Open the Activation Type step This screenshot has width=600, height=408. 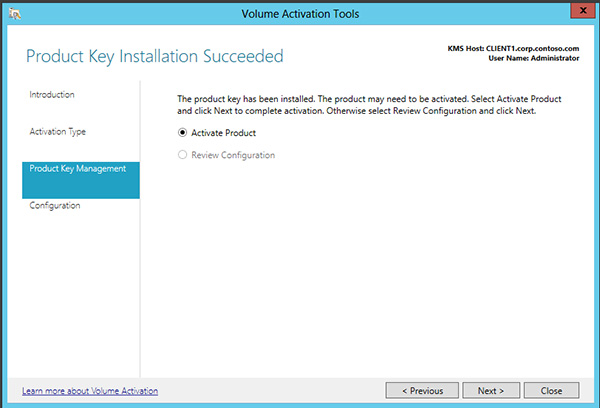58,132
